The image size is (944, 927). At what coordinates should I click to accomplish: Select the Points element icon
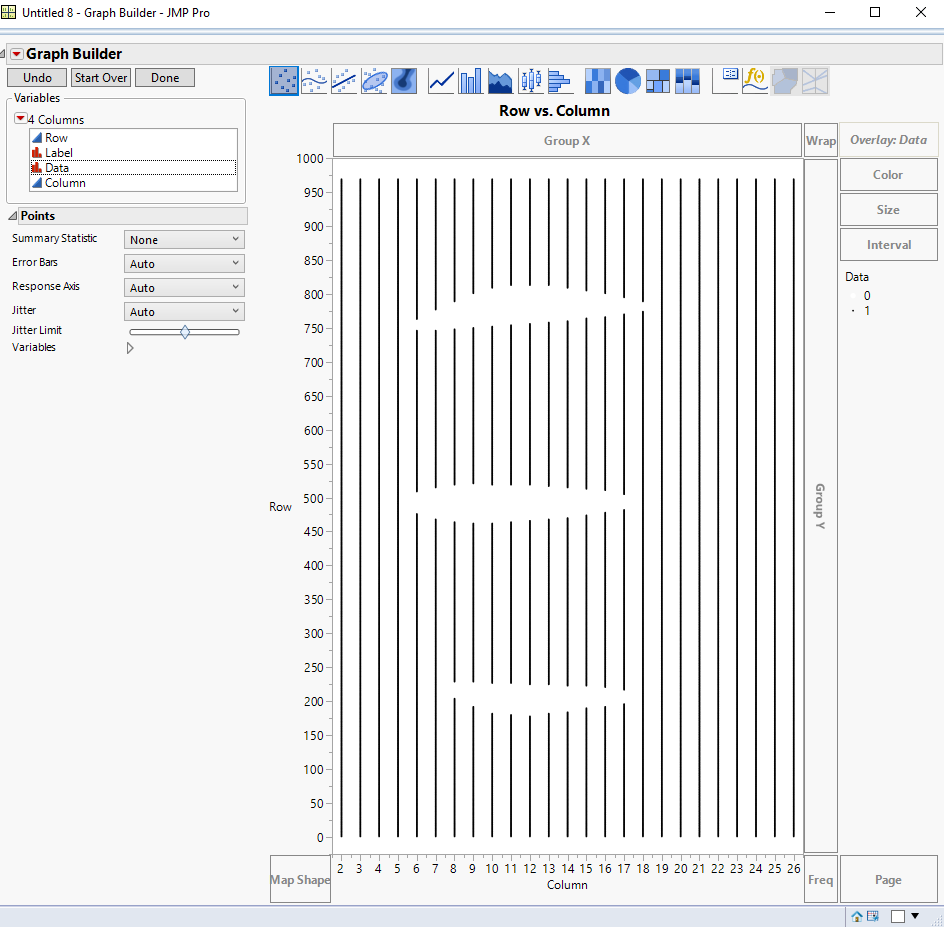[x=284, y=81]
